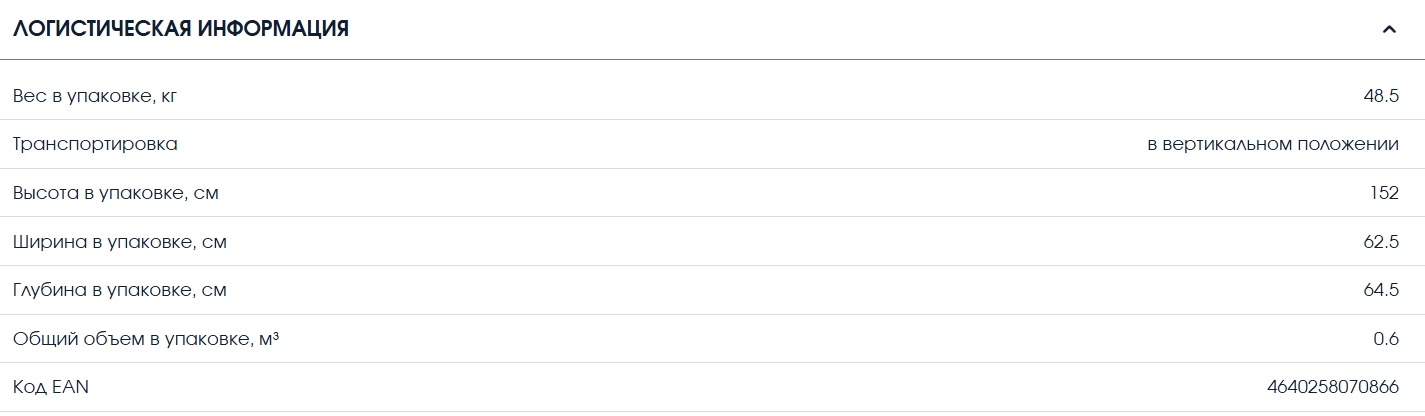Screen dimensions: 1425x416
Task: Click the 64.5 depth value
Action: click(x=1381, y=290)
